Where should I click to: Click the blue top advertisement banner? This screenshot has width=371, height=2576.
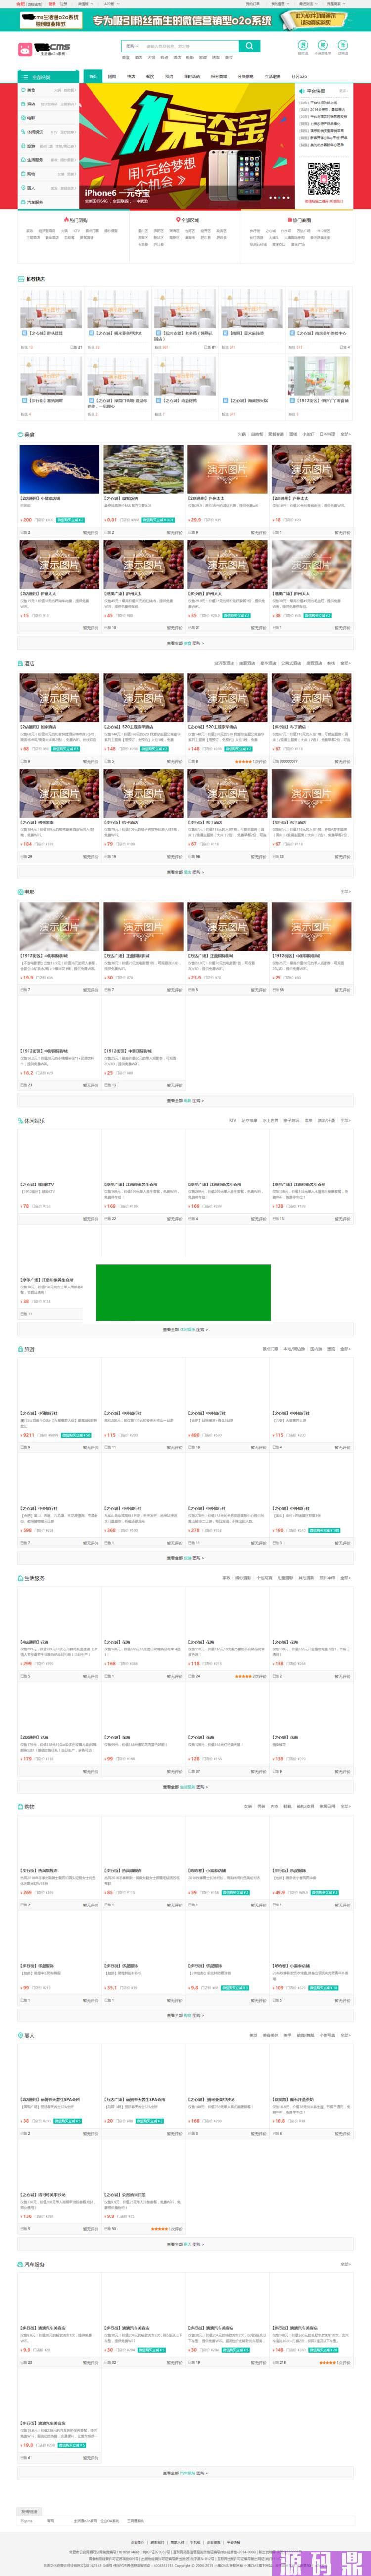(x=185, y=19)
